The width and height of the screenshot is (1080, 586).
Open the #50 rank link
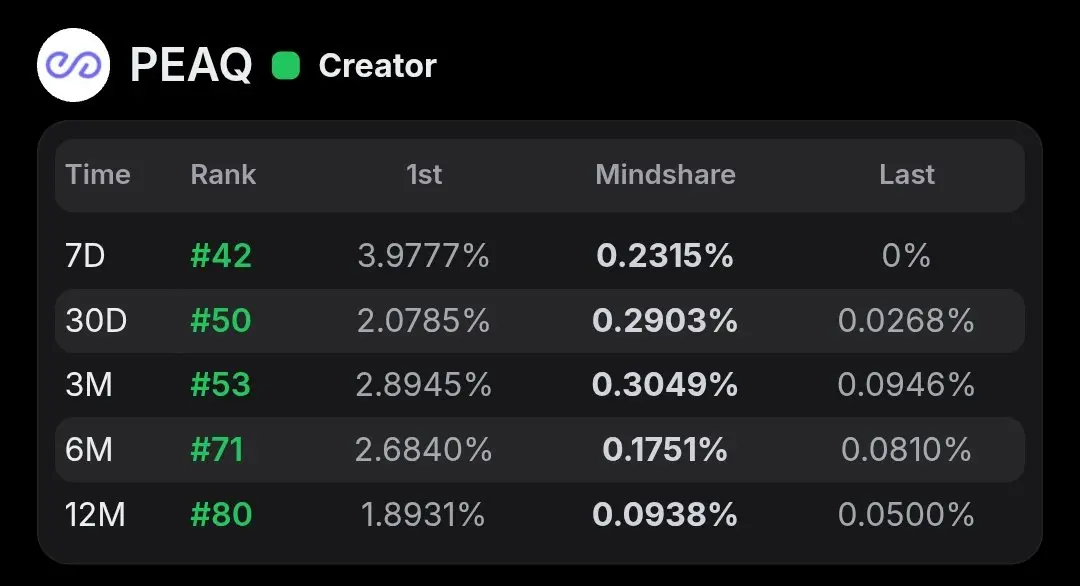pyautogui.click(x=221, y=320)
